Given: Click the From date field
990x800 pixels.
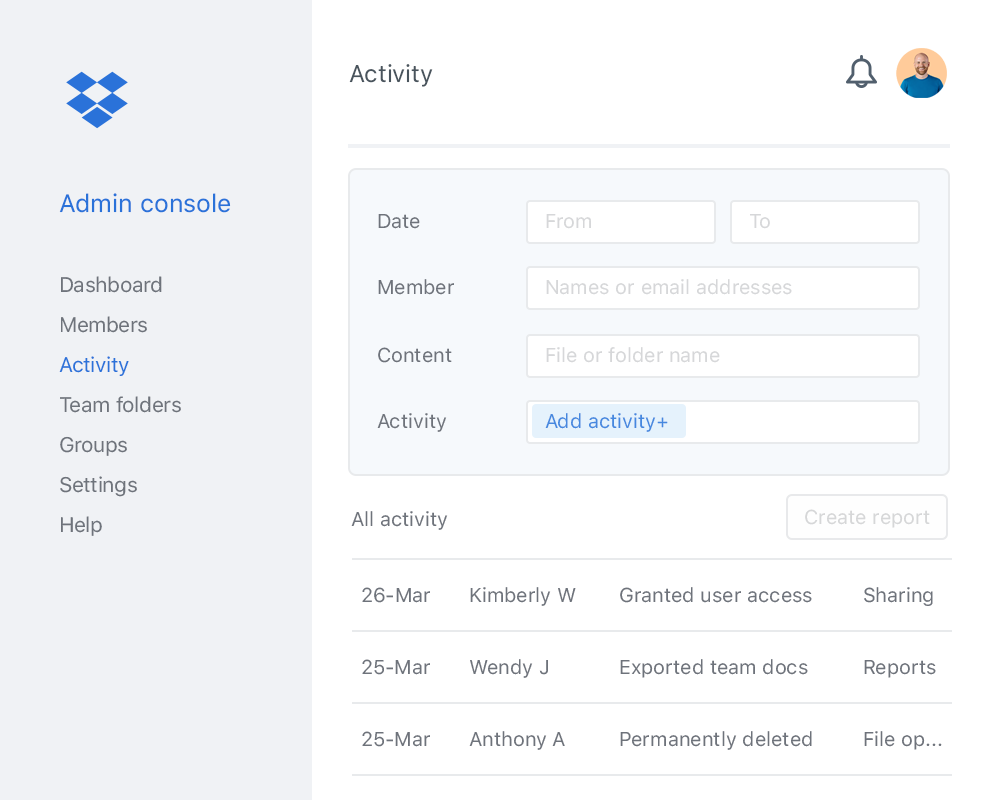Looking at the screenshot, I should [621, 222].
